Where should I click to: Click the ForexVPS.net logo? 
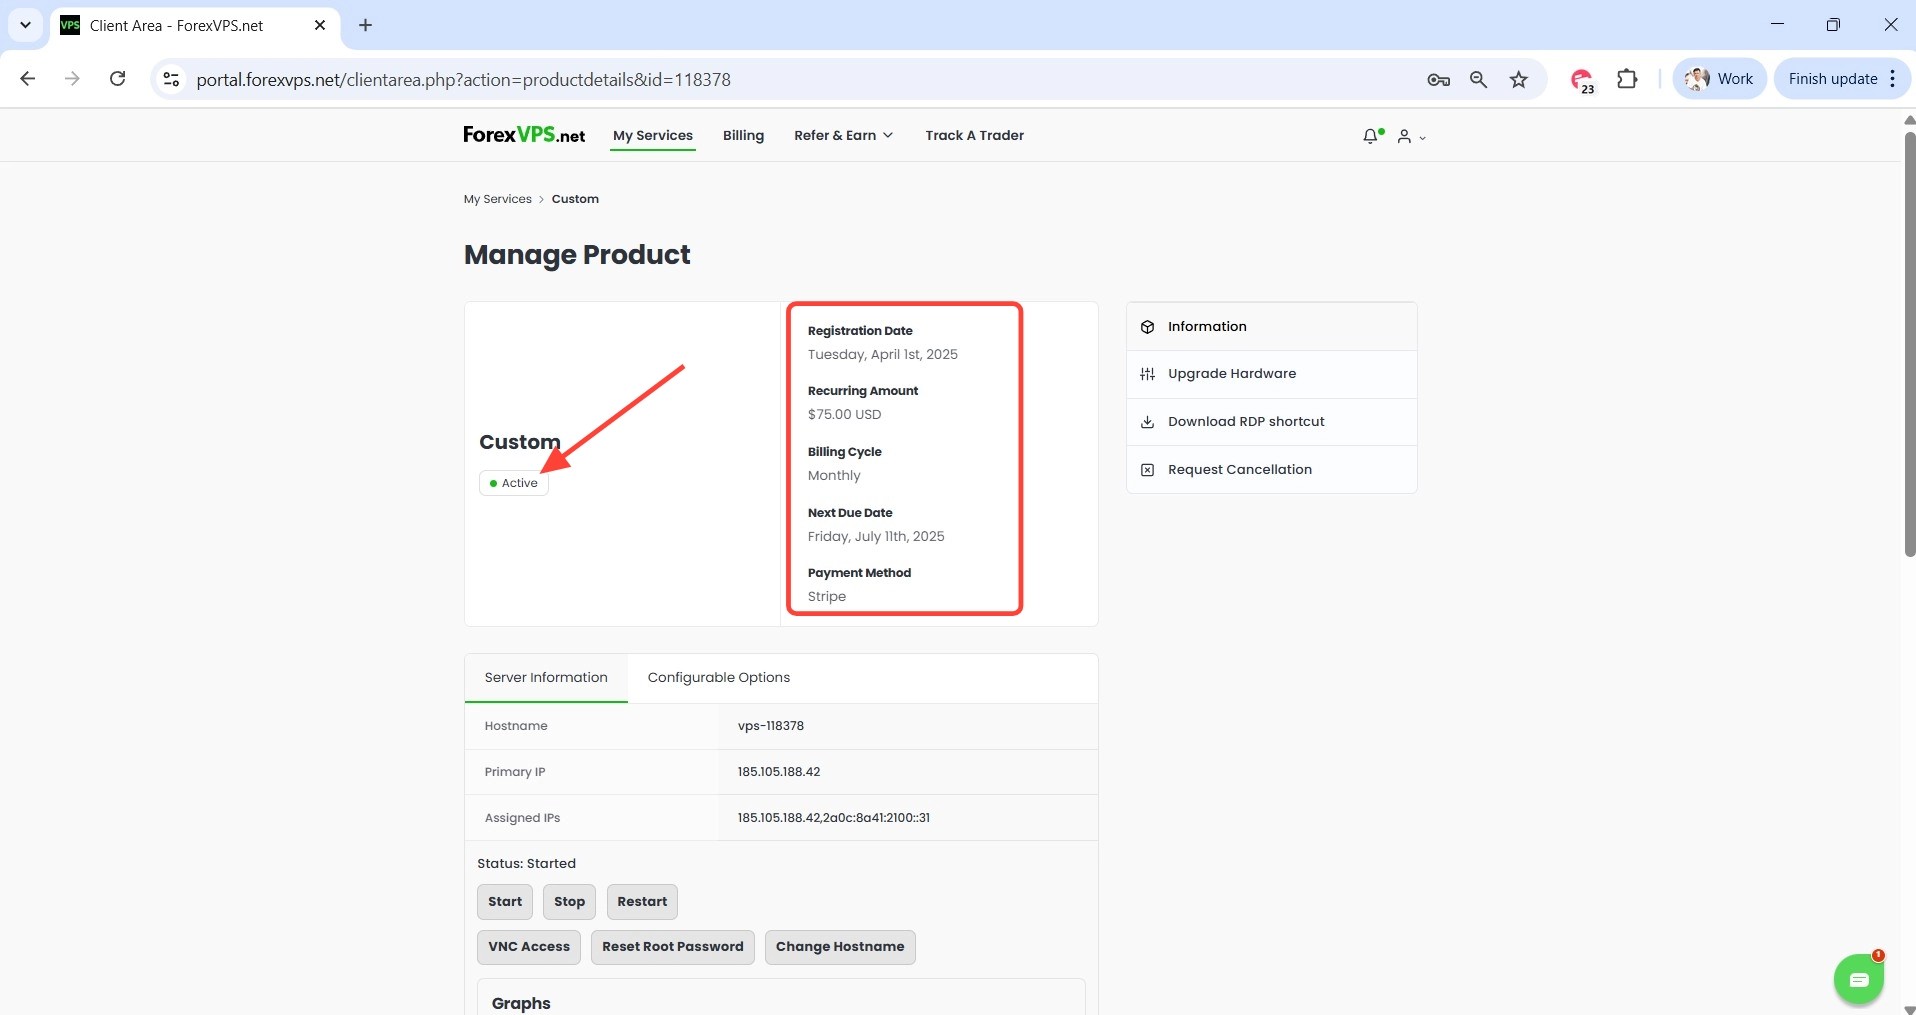point(524,135)
